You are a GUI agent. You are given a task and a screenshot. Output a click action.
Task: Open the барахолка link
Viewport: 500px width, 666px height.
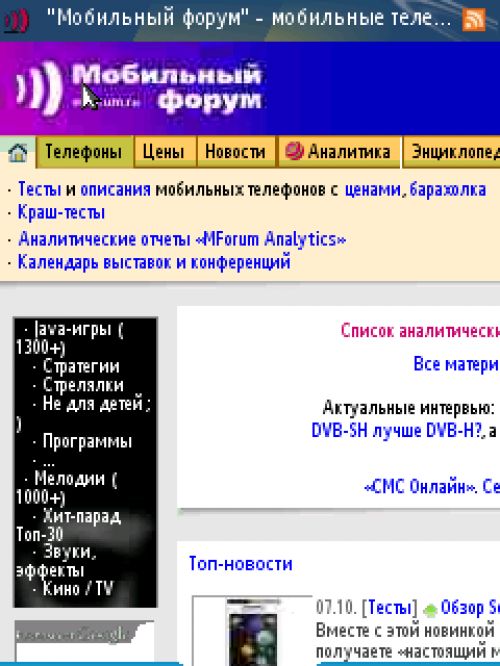[448, 189]
